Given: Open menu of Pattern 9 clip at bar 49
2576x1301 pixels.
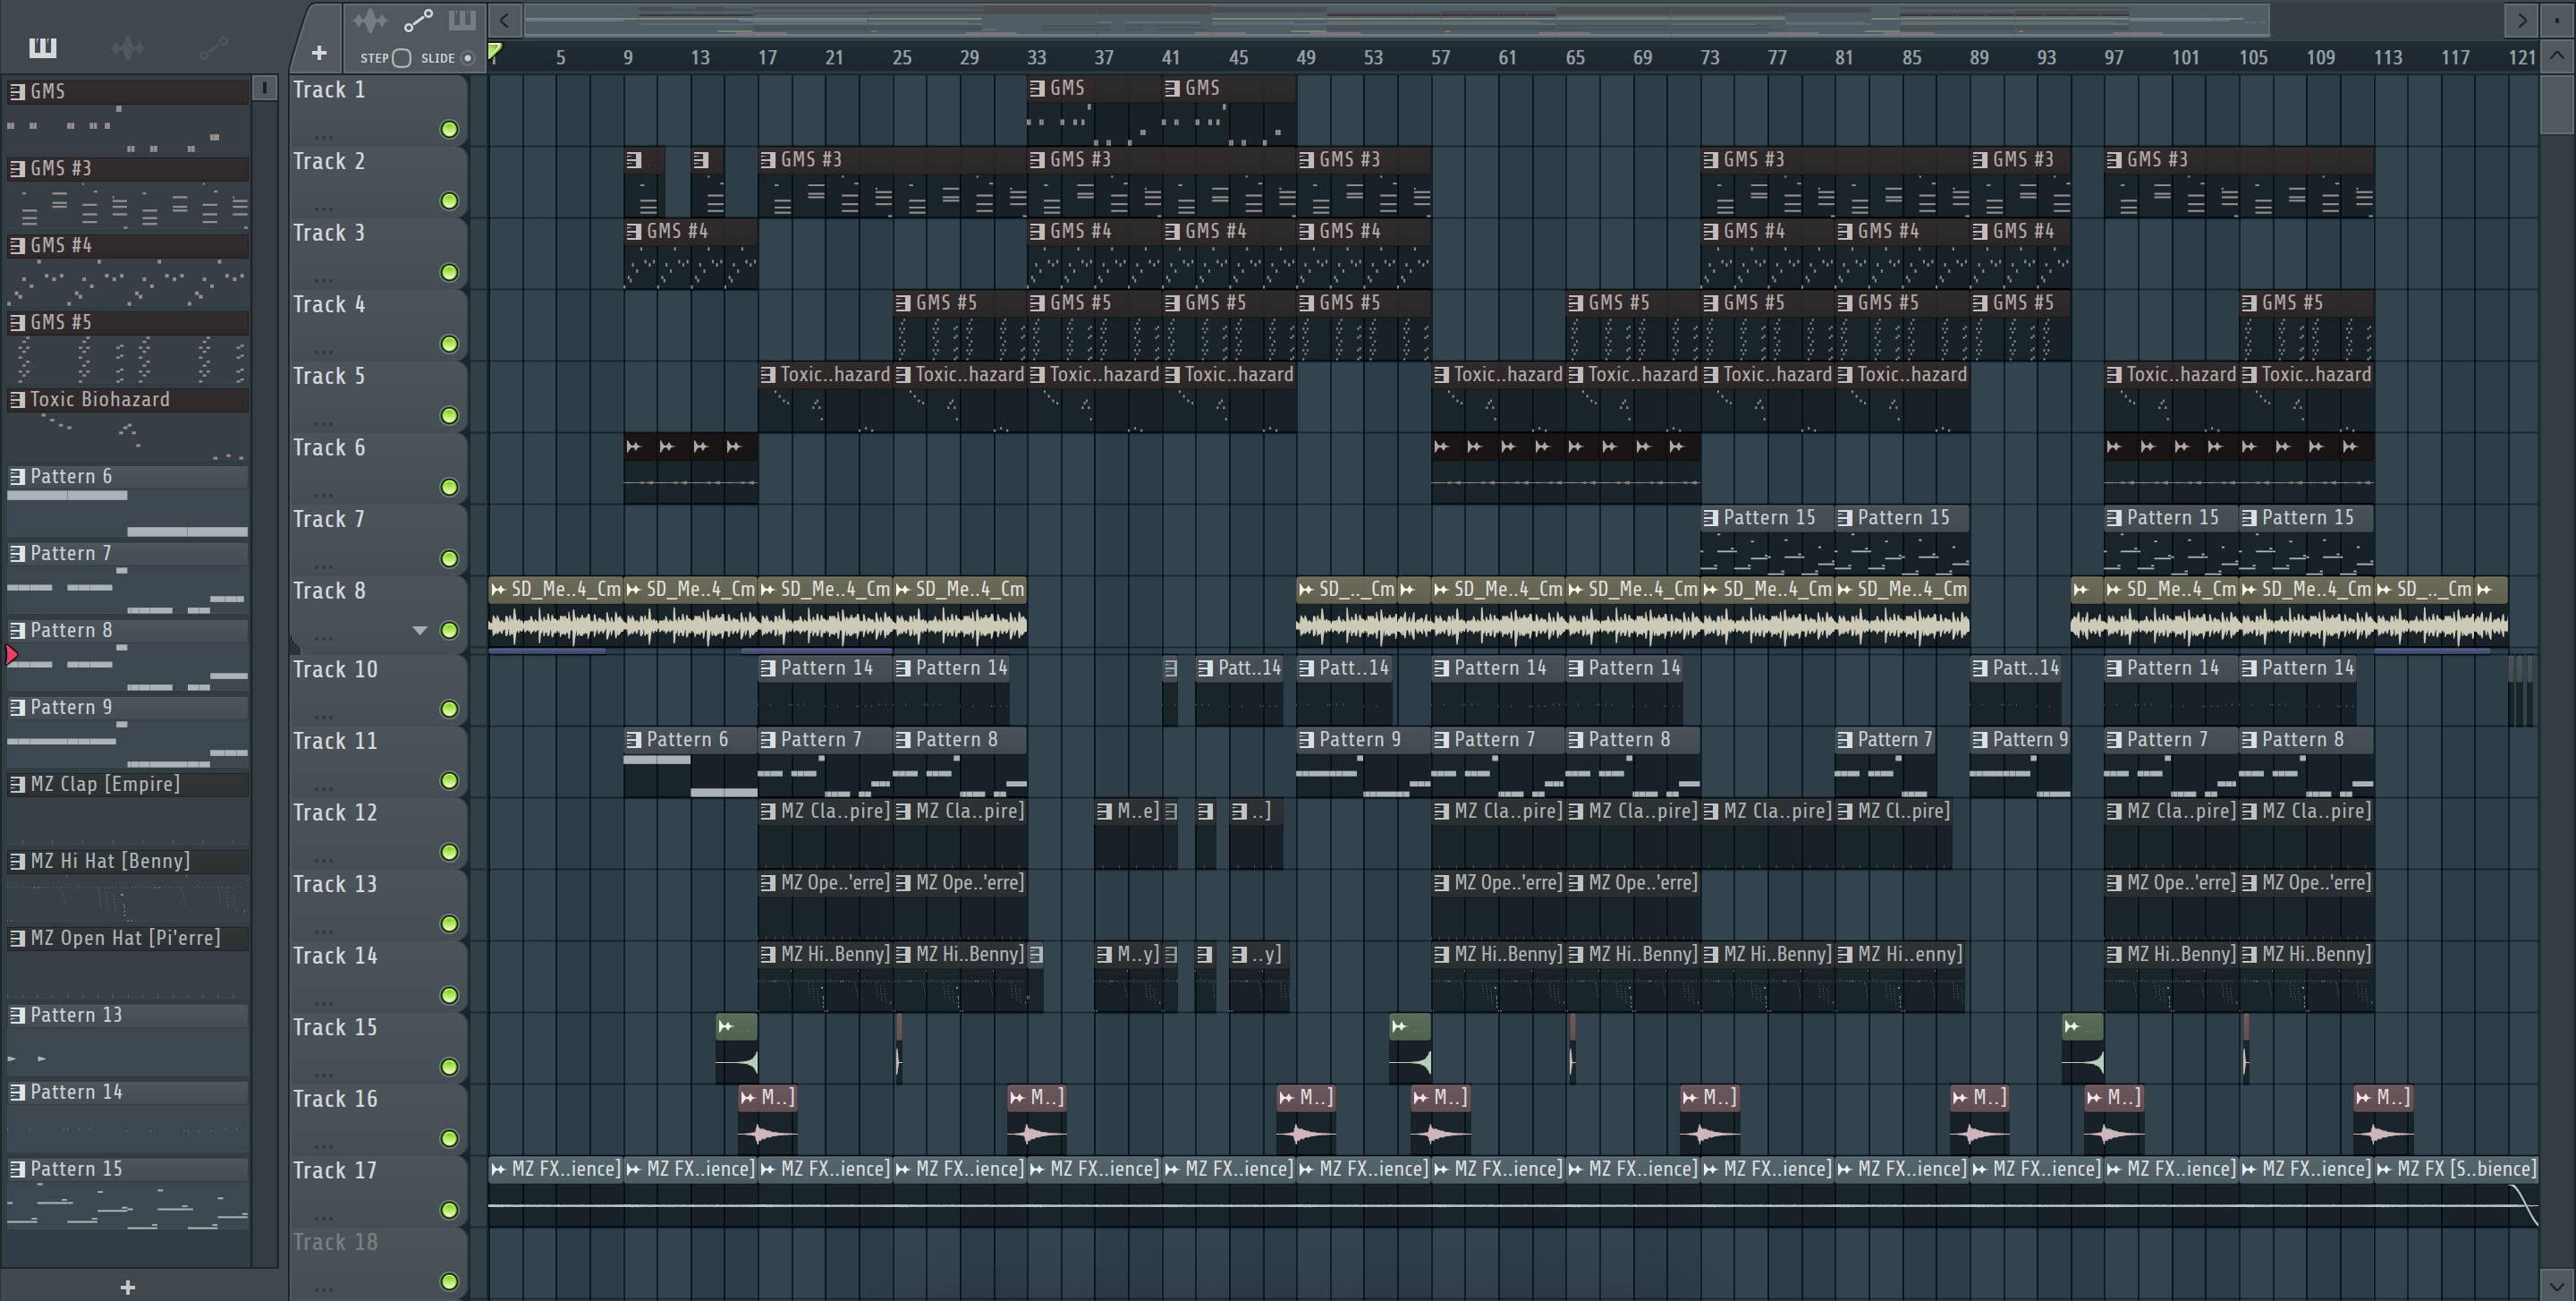Looking at the screenshot, I should (x=1306, y=740).
